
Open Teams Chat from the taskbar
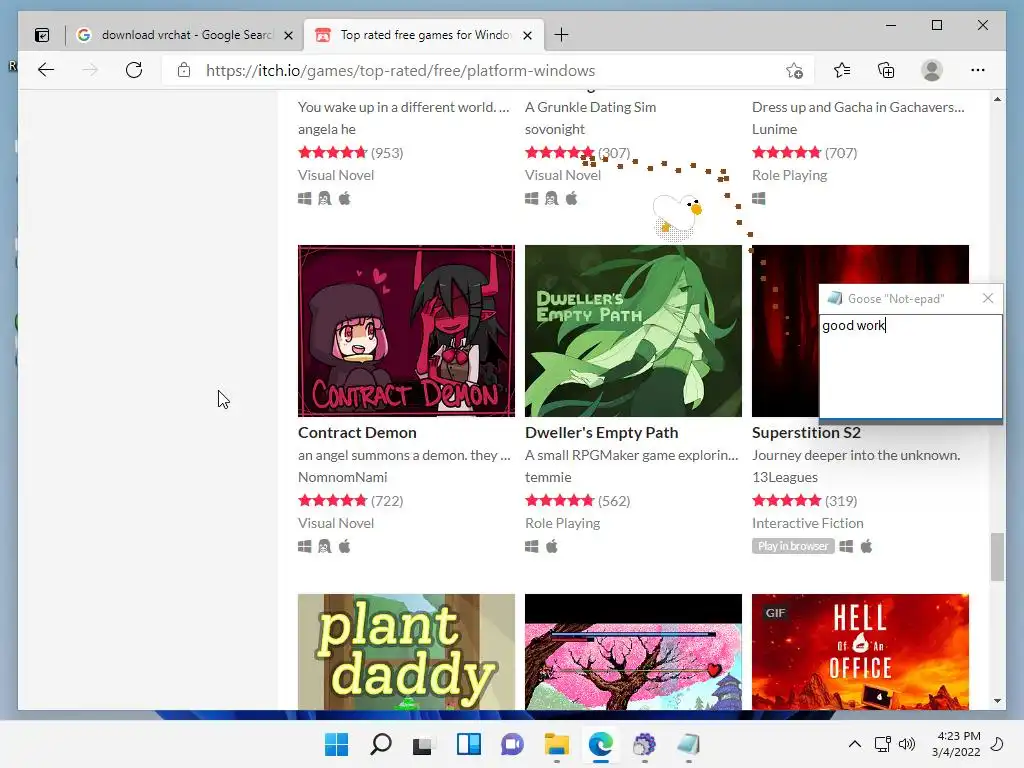pyautogui.click(x=512, y=744)
